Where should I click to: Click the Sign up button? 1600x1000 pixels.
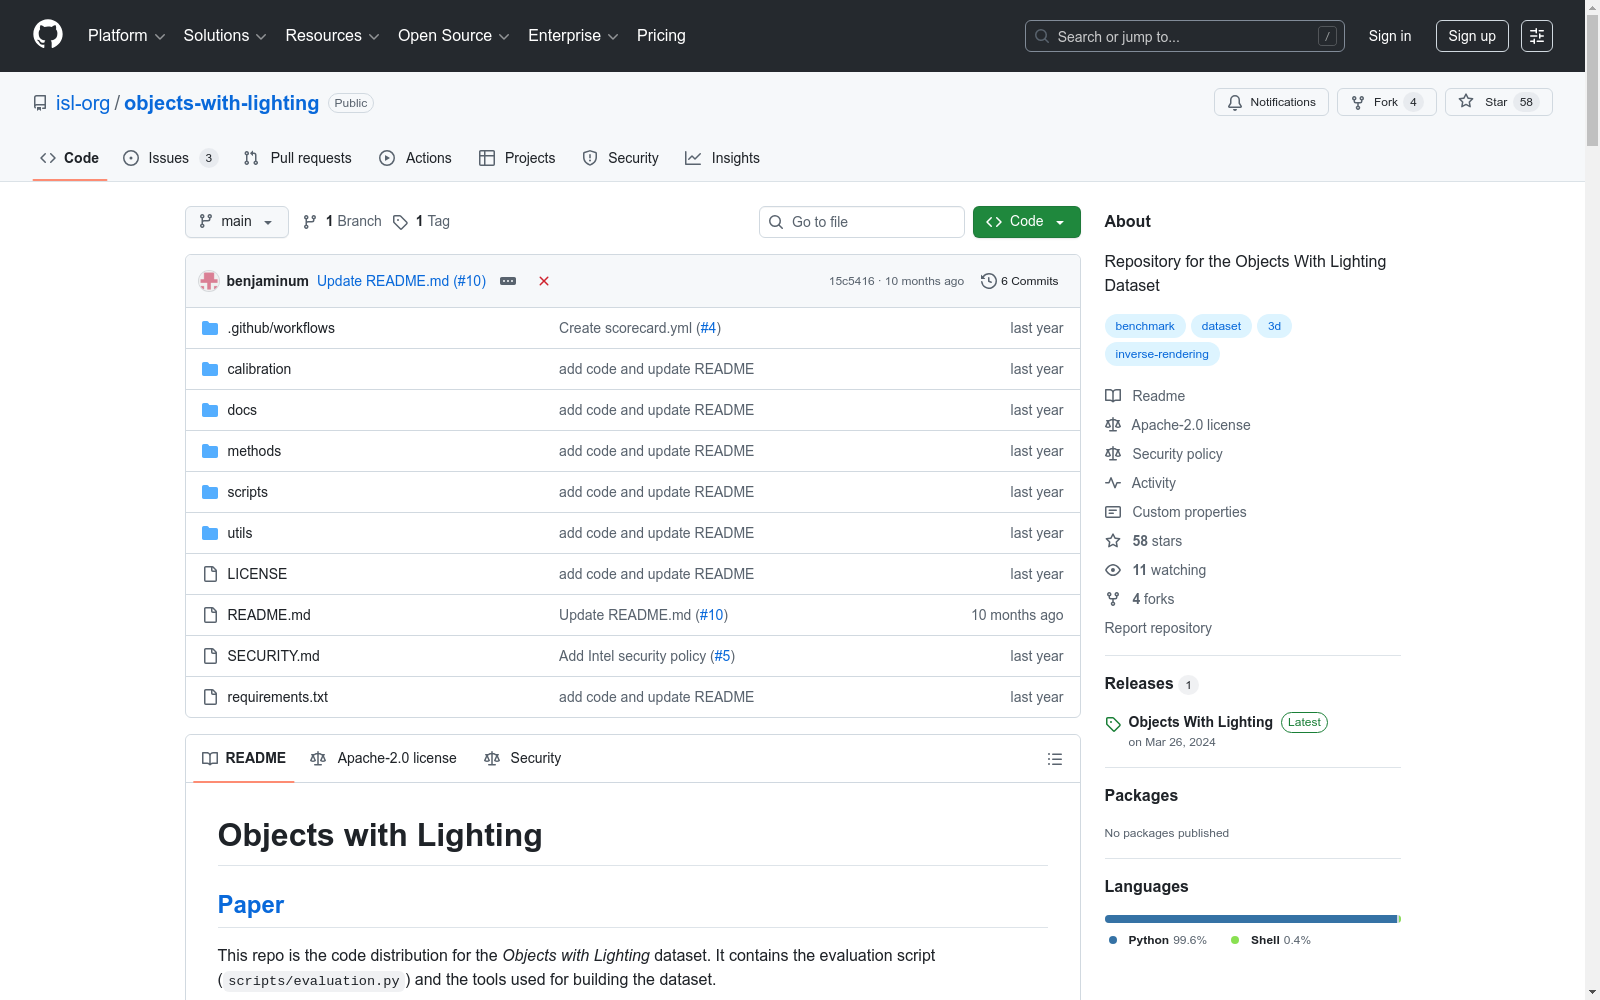1472,36
